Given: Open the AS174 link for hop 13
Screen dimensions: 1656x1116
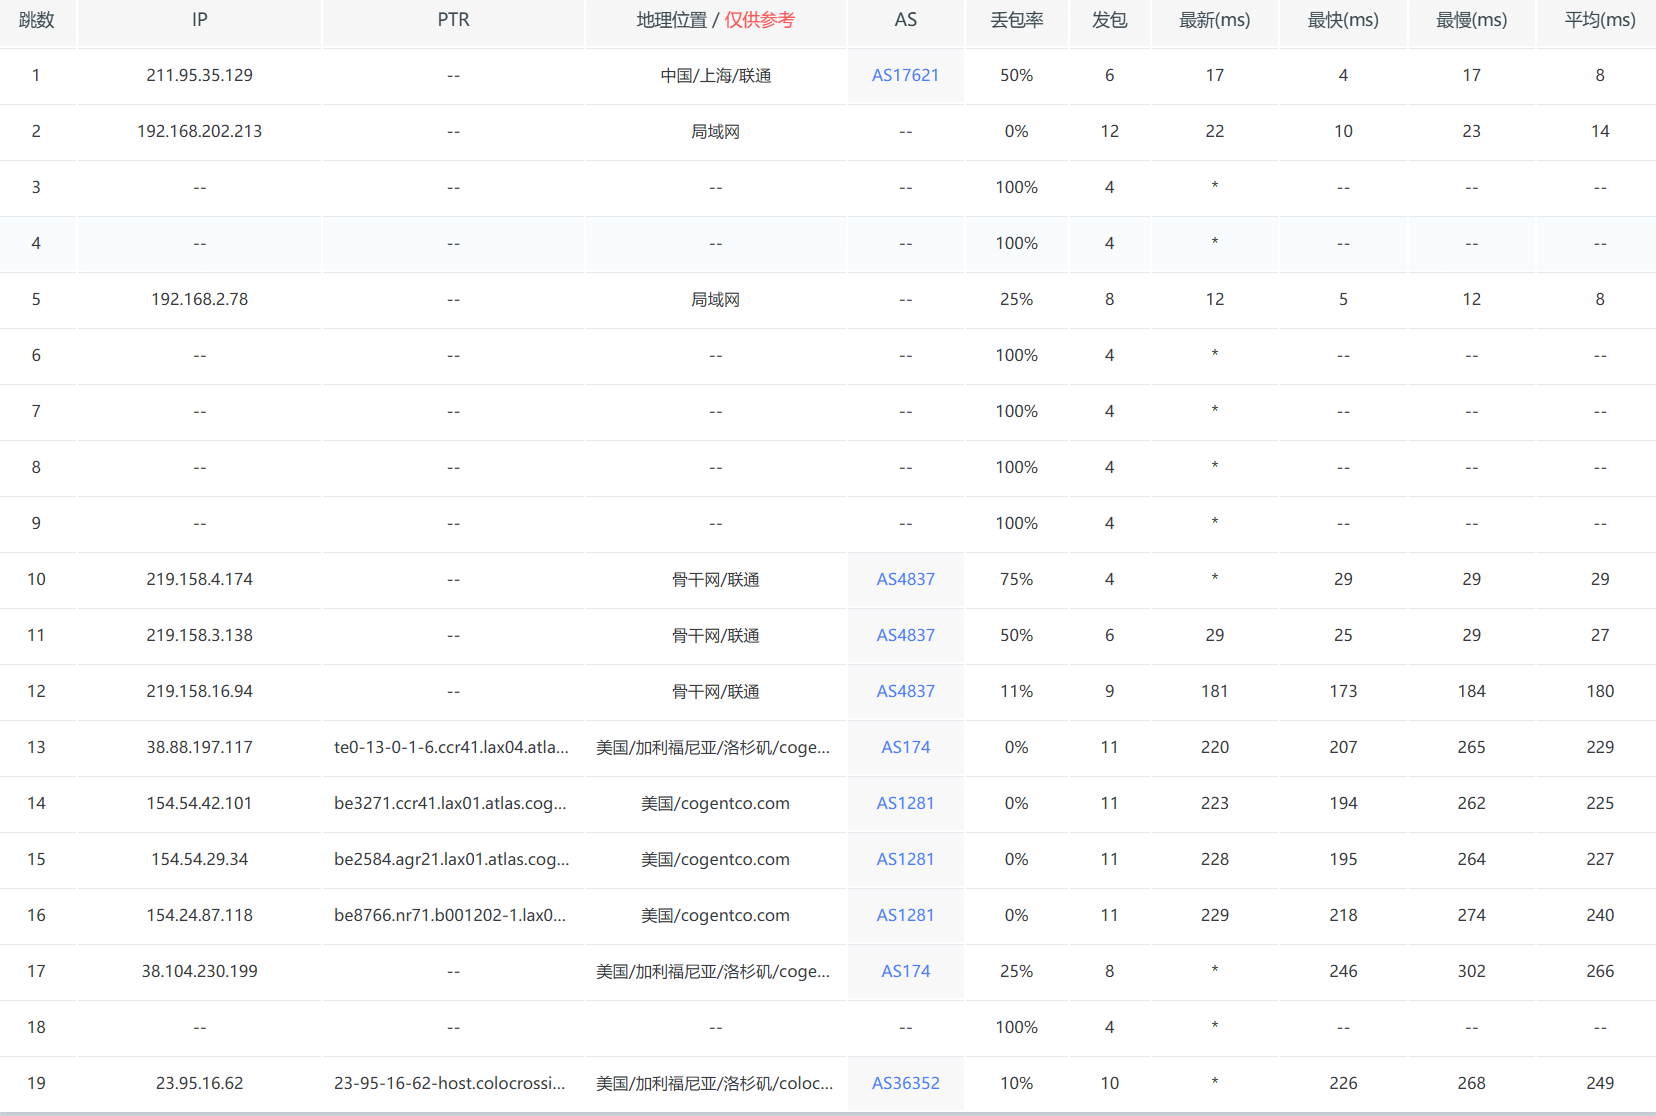Looking at the screenshot, I should point(905,747).
